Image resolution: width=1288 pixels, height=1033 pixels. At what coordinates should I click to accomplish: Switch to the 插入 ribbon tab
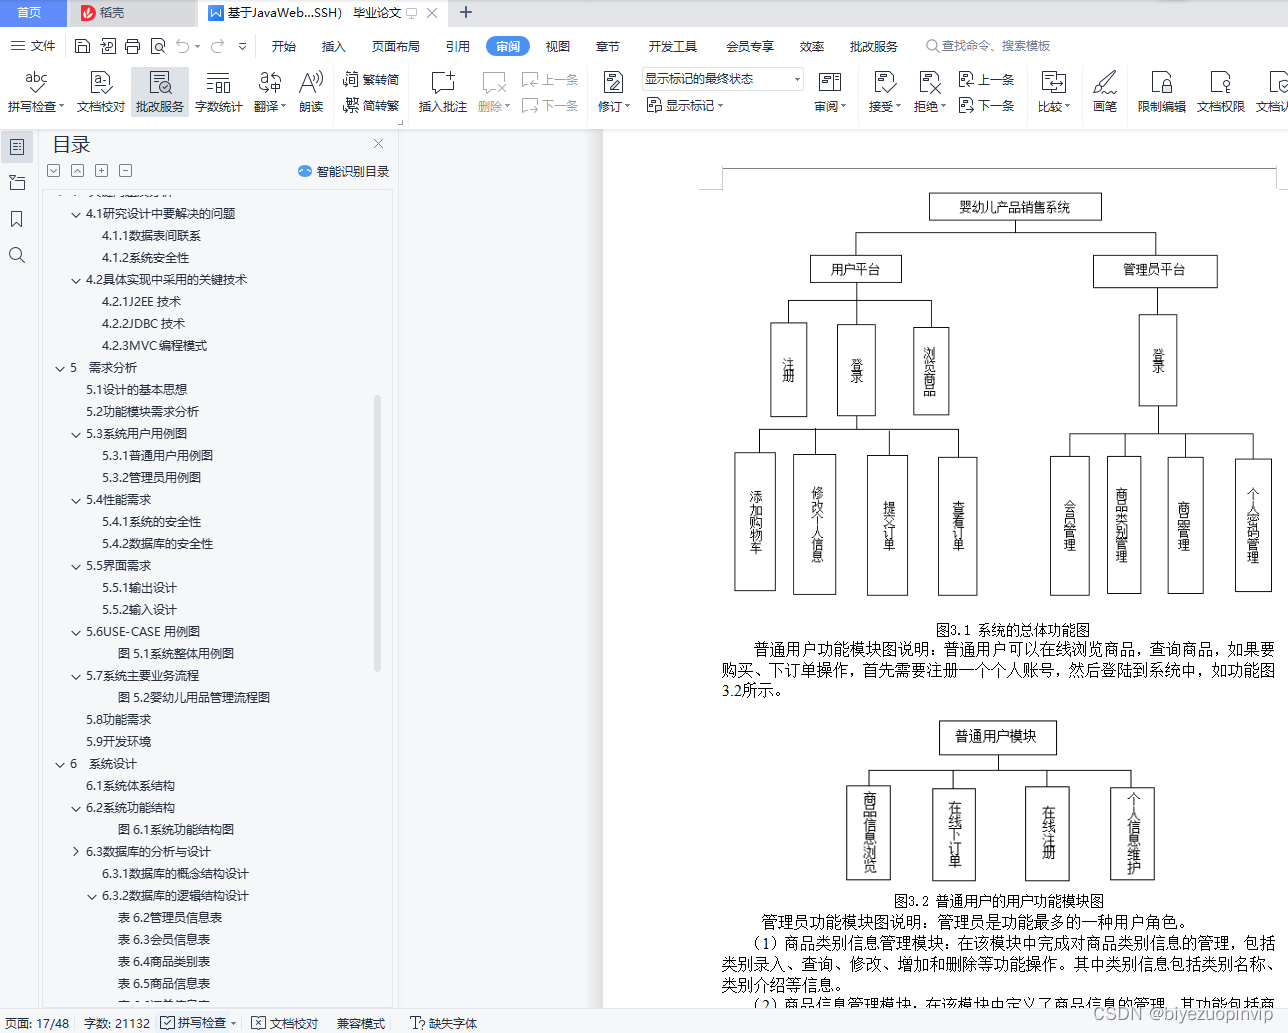(333, 46)
